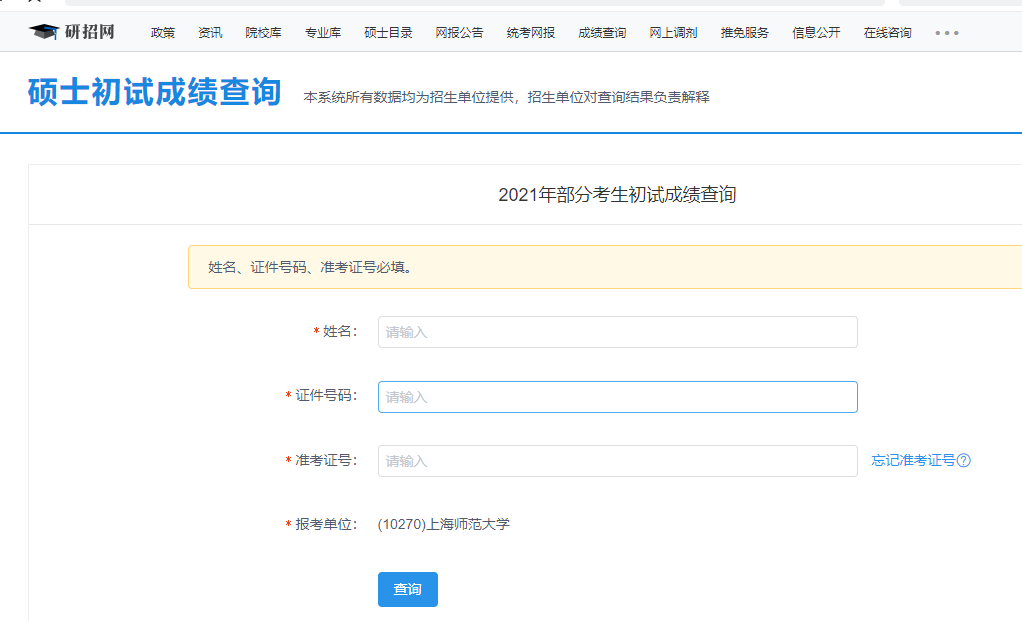Viewport: 1022px width, 621px height.
Task: Click the 忘记准考证号 link
Action: [914, 461]
